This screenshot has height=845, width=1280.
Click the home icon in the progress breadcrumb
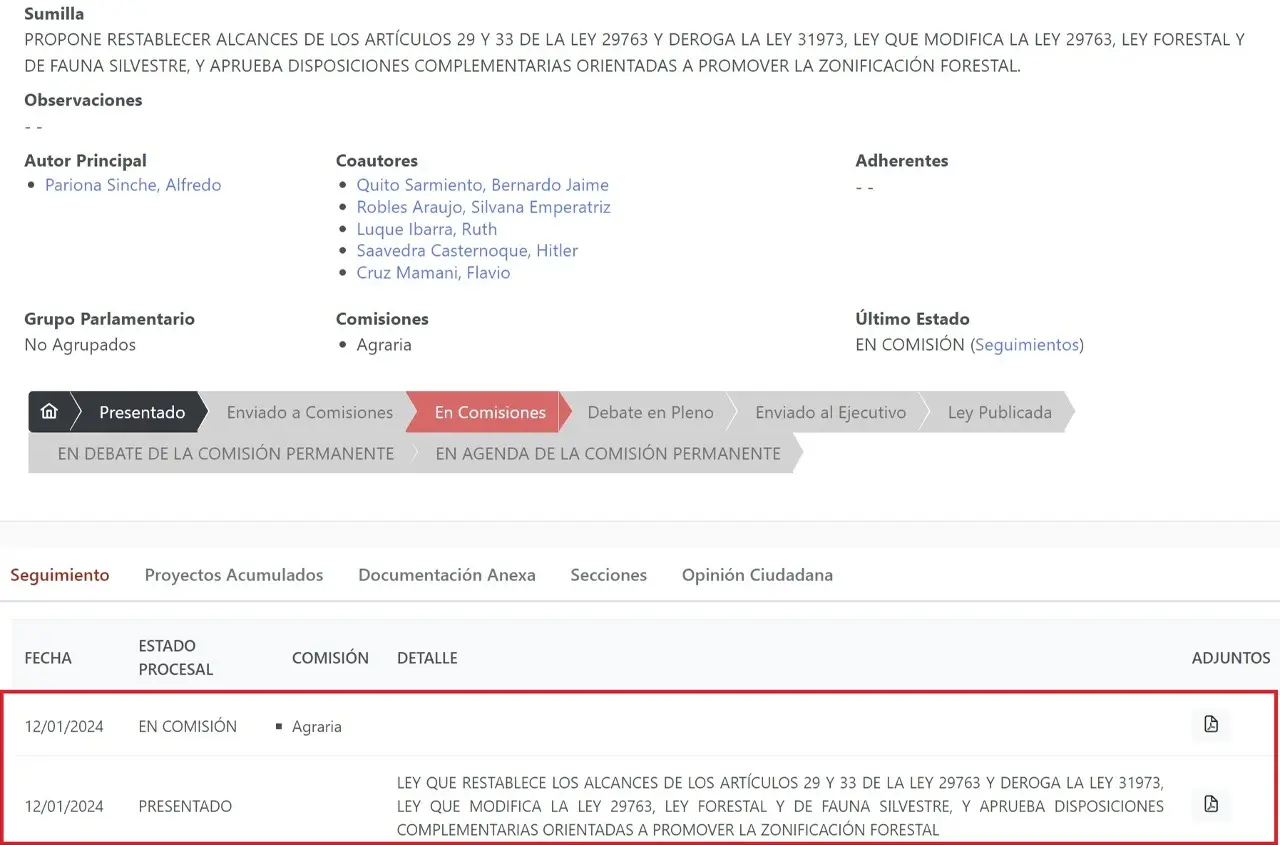(48, 411)
